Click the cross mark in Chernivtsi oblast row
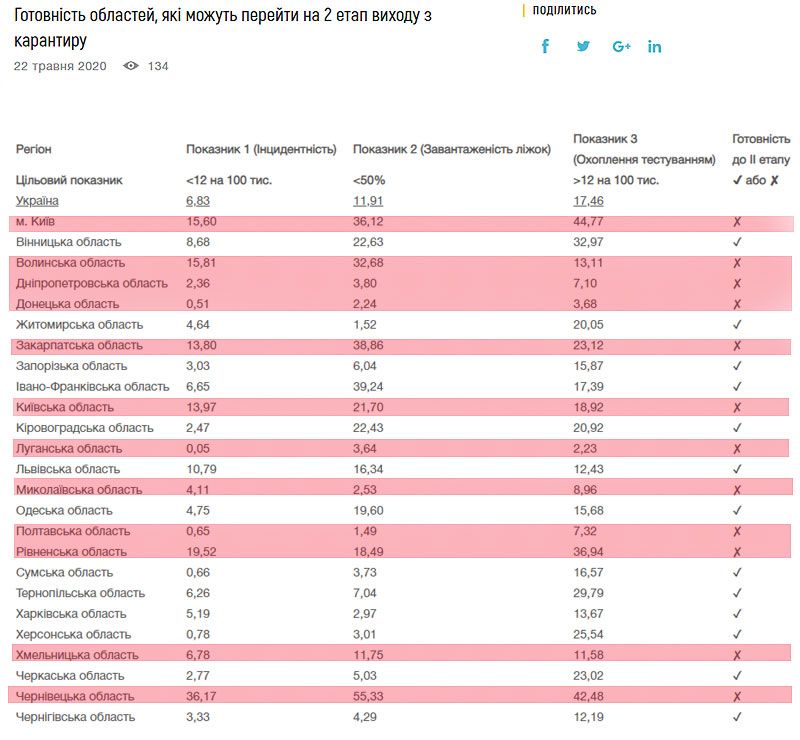 coord(737,696)
